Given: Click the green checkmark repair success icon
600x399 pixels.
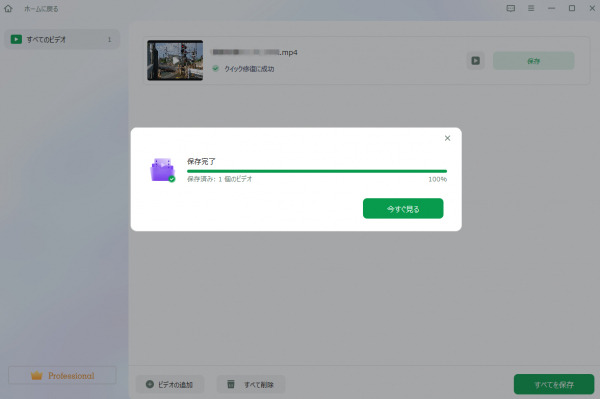Looking at the screenshot, I should 215,68.
